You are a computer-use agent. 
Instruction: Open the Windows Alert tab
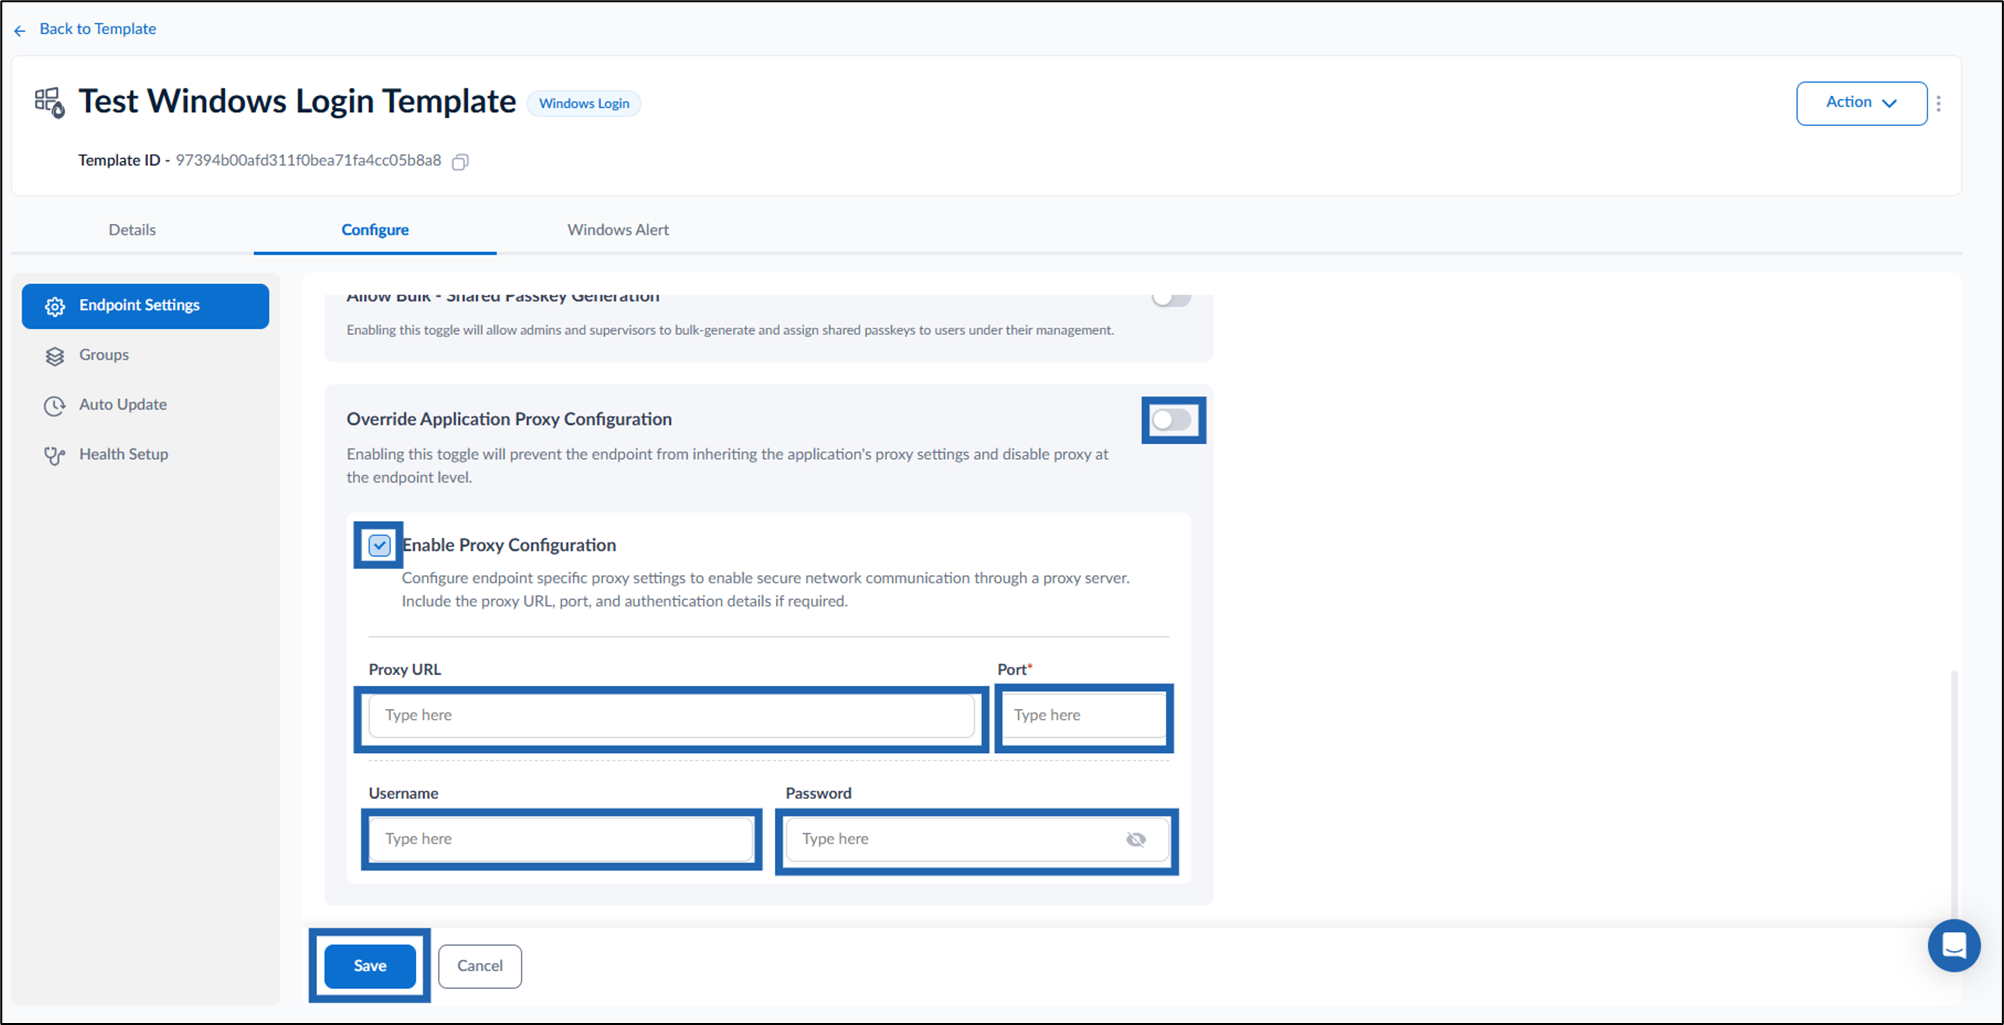tap(618, 229)
